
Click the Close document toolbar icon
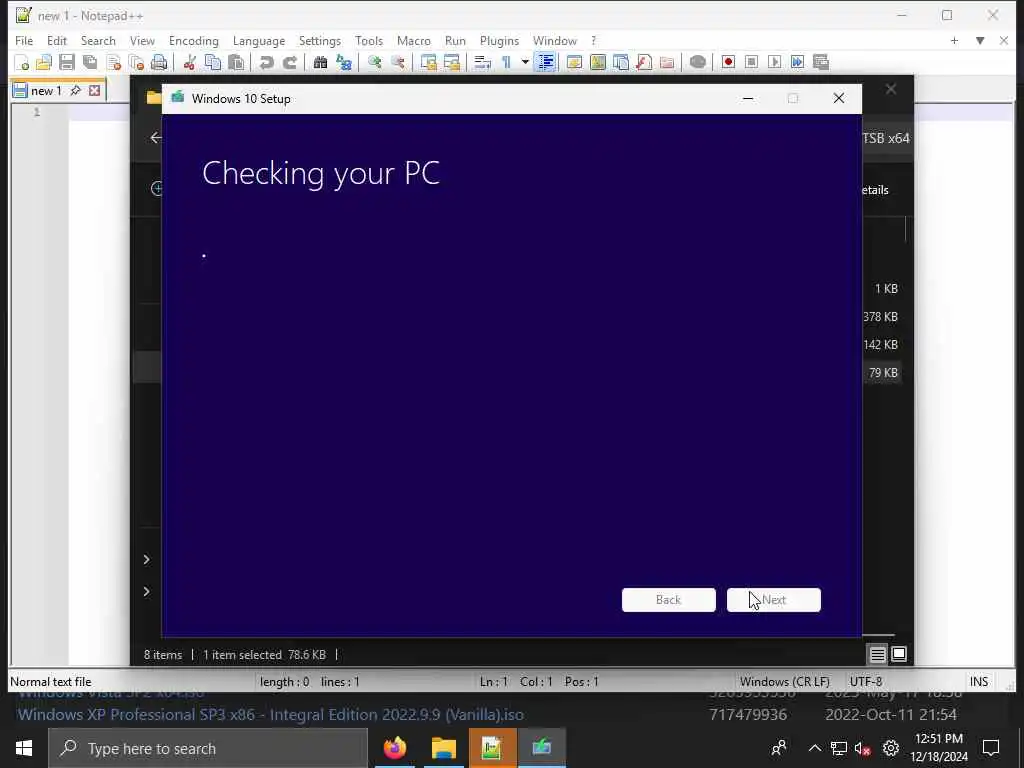click(x=114, y=63)
